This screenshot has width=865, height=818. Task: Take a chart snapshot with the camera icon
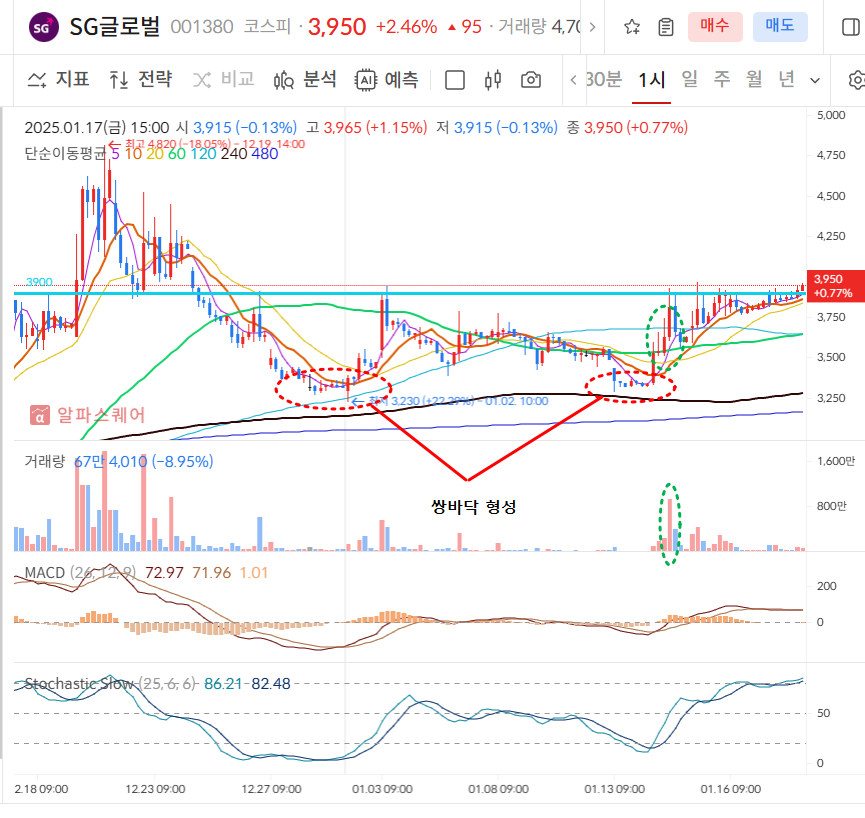pos(531,78)
